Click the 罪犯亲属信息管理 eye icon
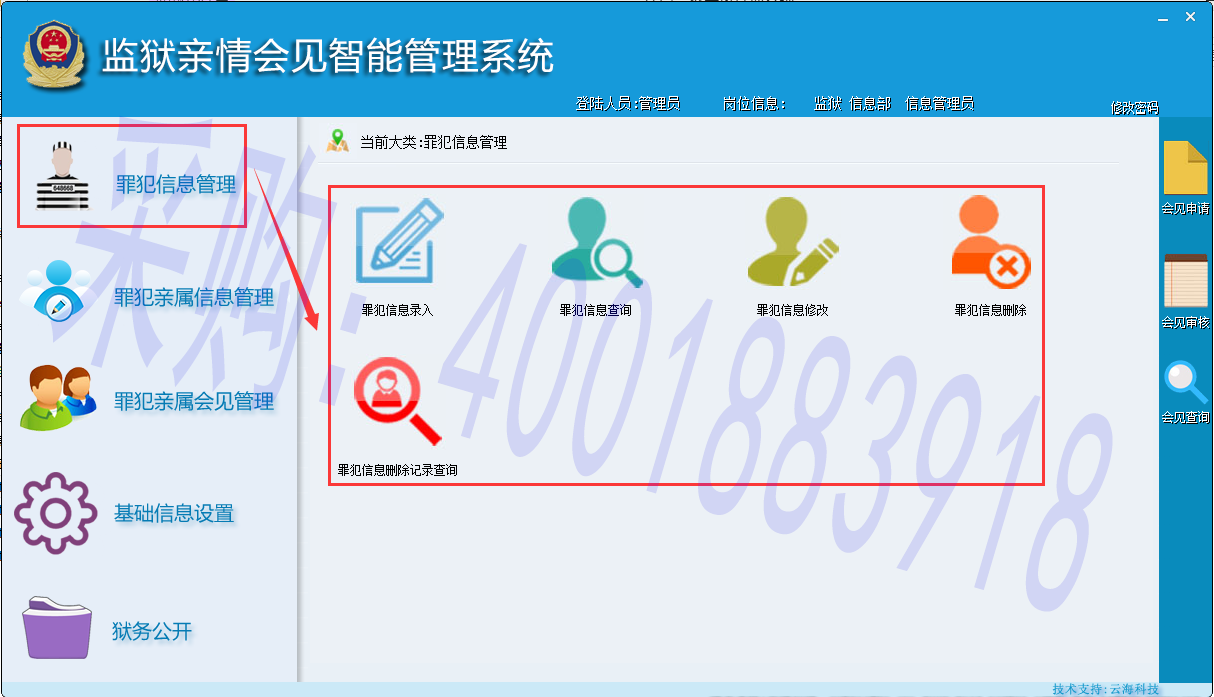 click(x=57, y=290)
